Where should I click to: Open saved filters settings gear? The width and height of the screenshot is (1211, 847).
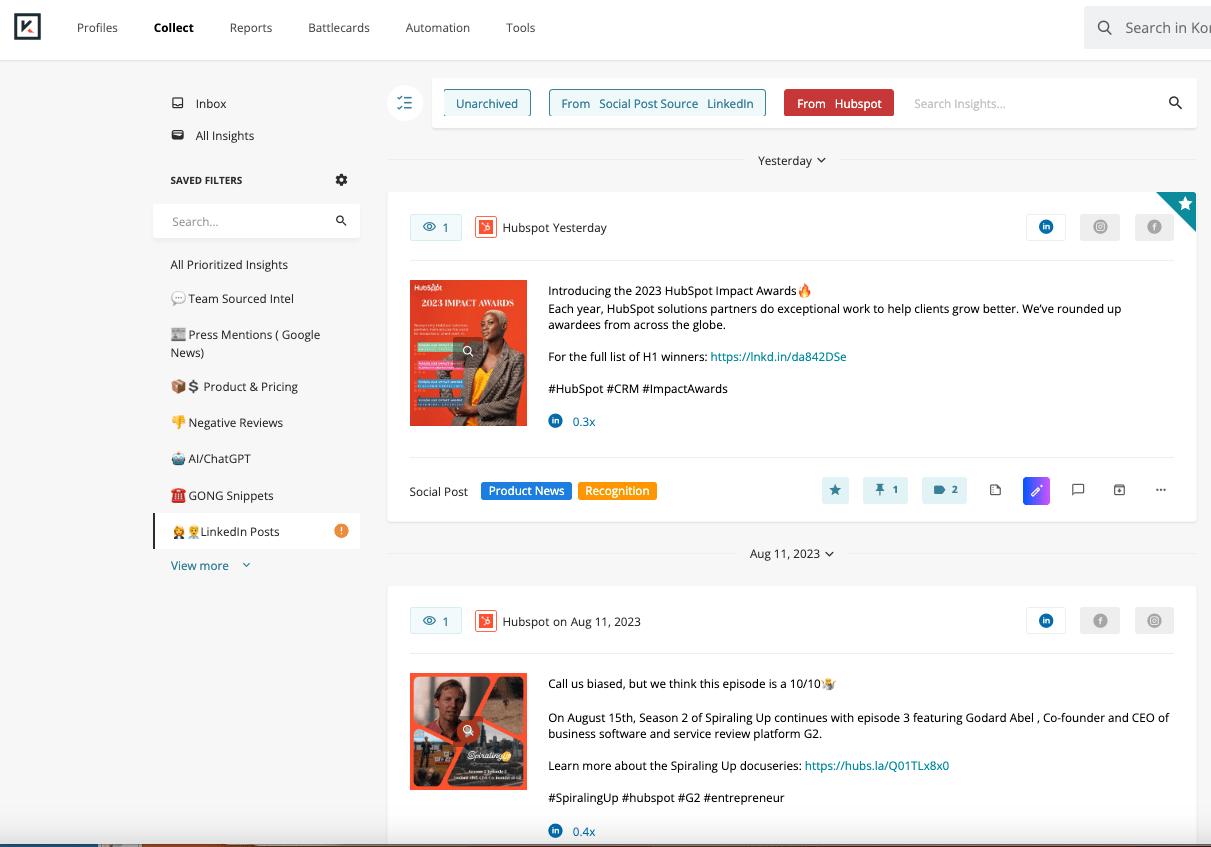click(x=341, y=180)
